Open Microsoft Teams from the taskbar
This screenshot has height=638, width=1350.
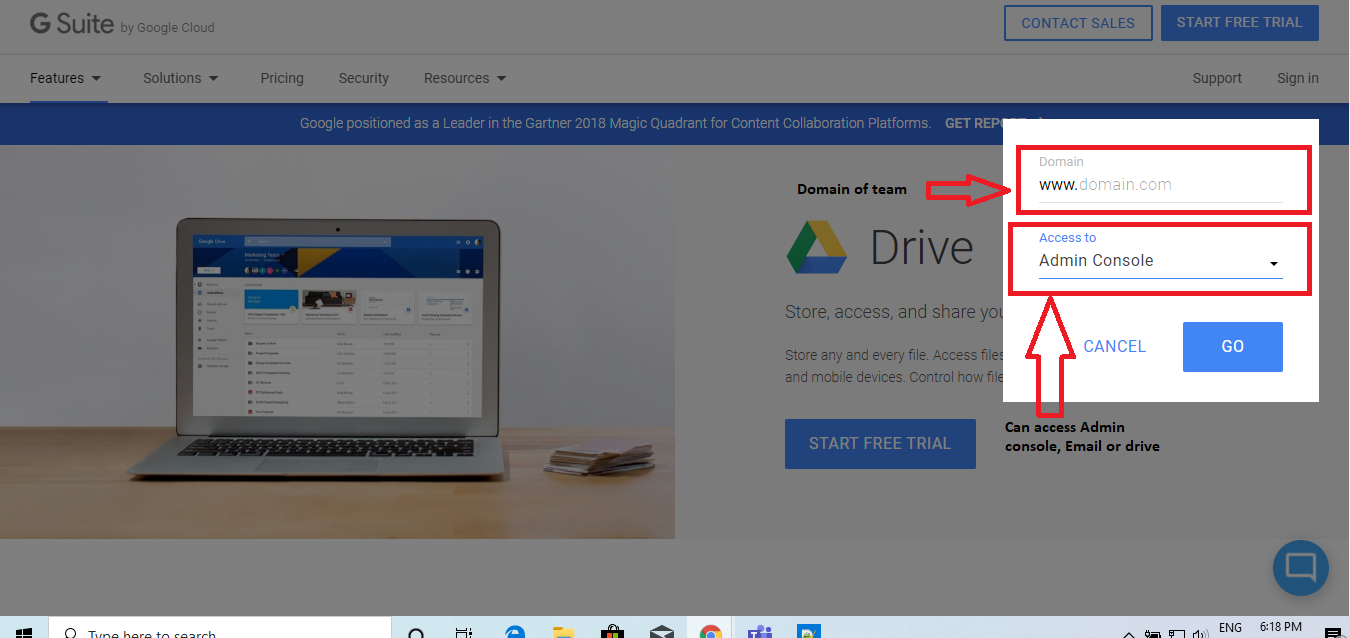pyautogui.click(x=759, y=631)
